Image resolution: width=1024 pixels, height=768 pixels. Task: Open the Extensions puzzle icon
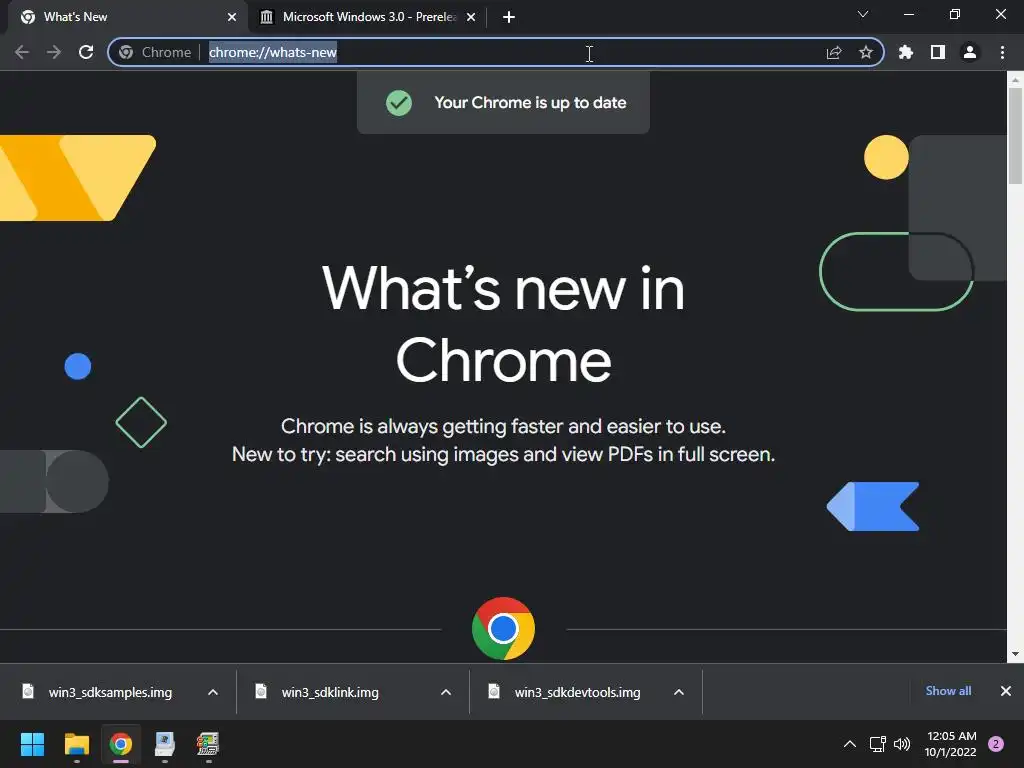[x=906, y=52]
